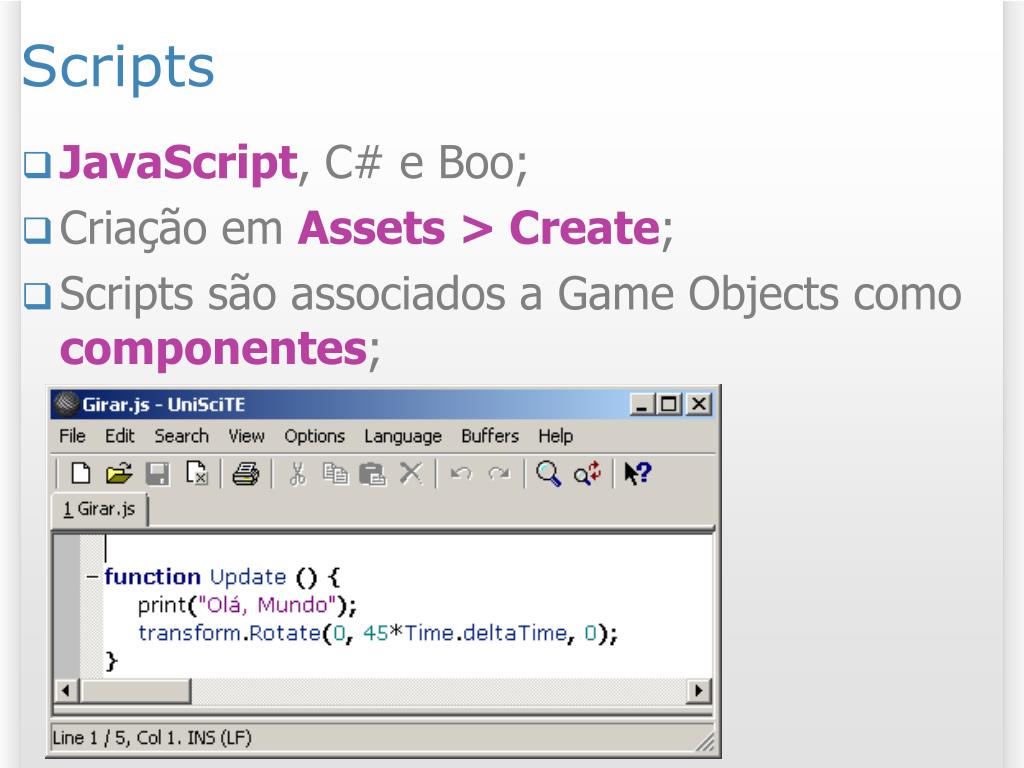The width and height of the screenshot is (1024, 768).
Task: Click the number 45 in the code
Action: coord(376,633)
